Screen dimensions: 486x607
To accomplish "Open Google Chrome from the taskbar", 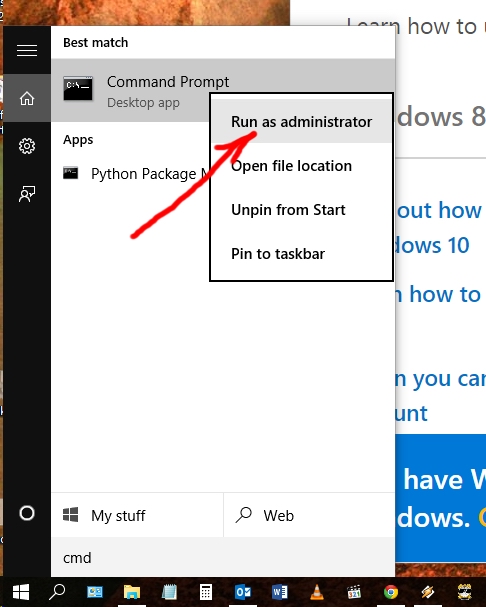I will click(x=391, y=592).
